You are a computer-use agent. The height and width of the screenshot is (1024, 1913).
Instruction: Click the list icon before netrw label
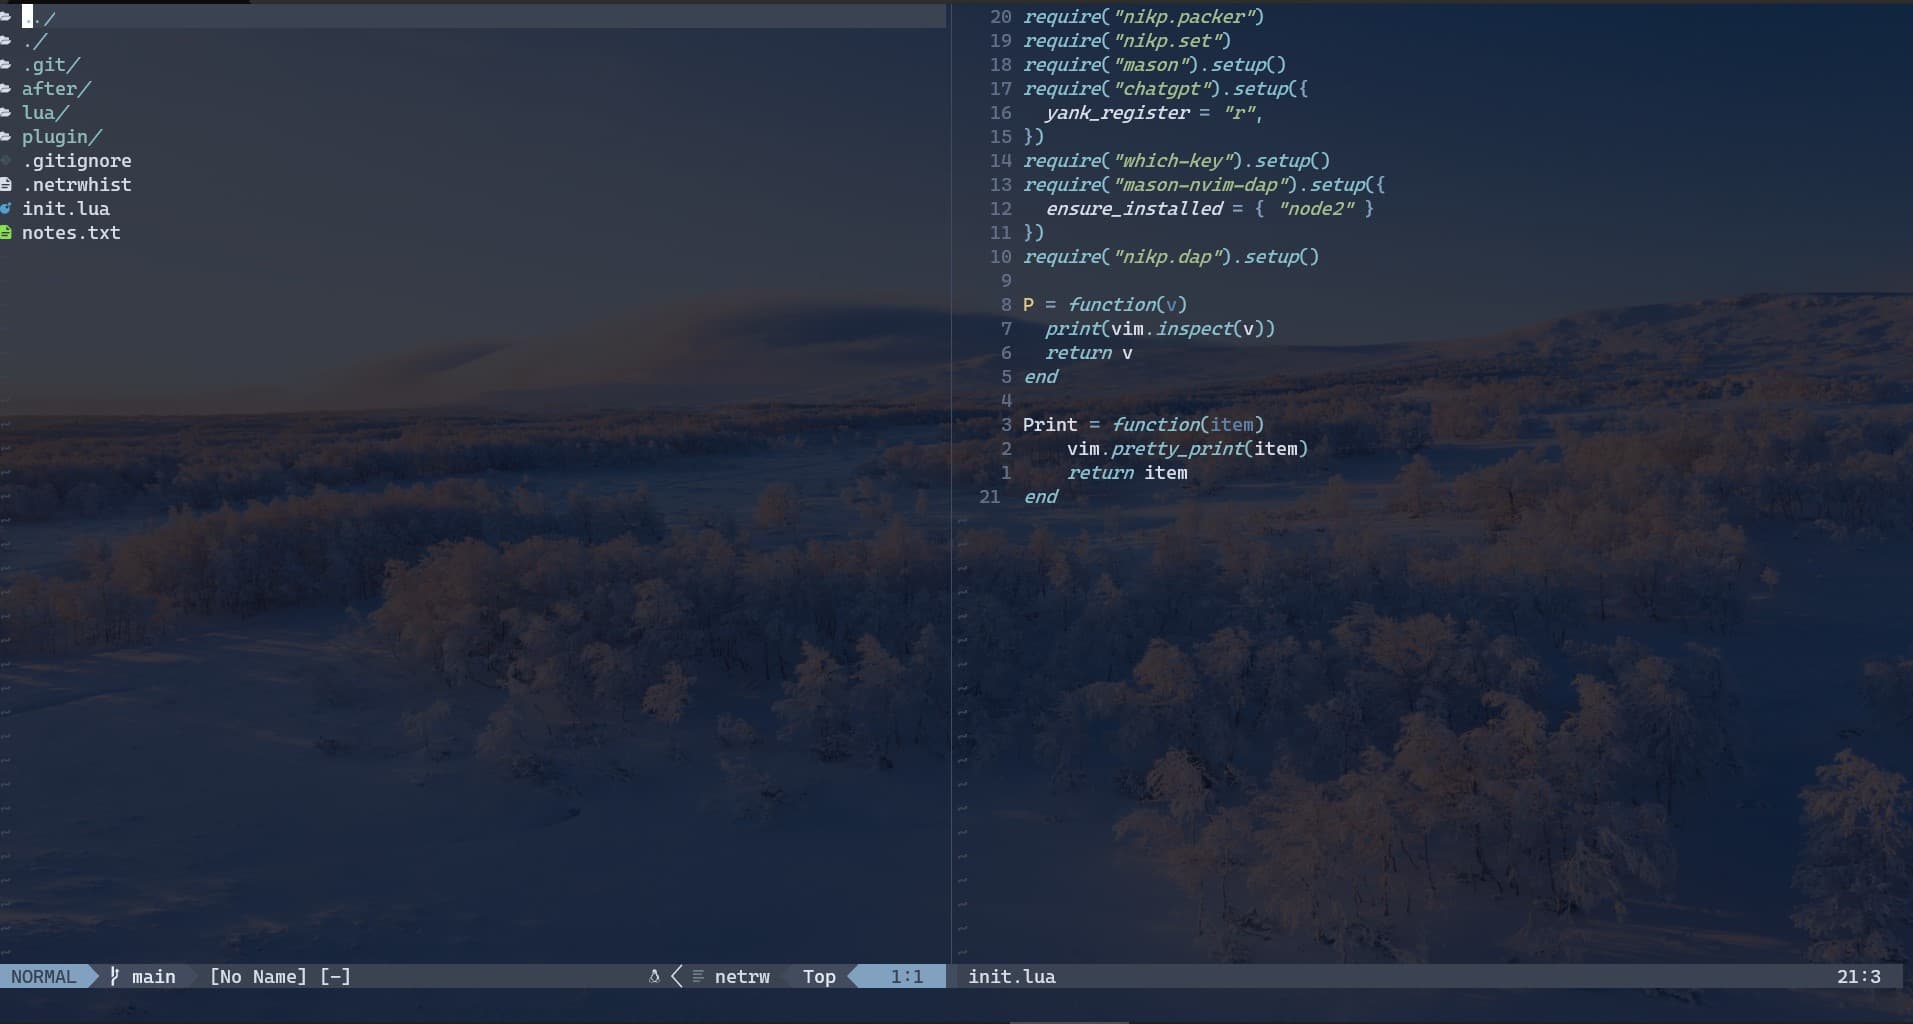coord(697,977)
